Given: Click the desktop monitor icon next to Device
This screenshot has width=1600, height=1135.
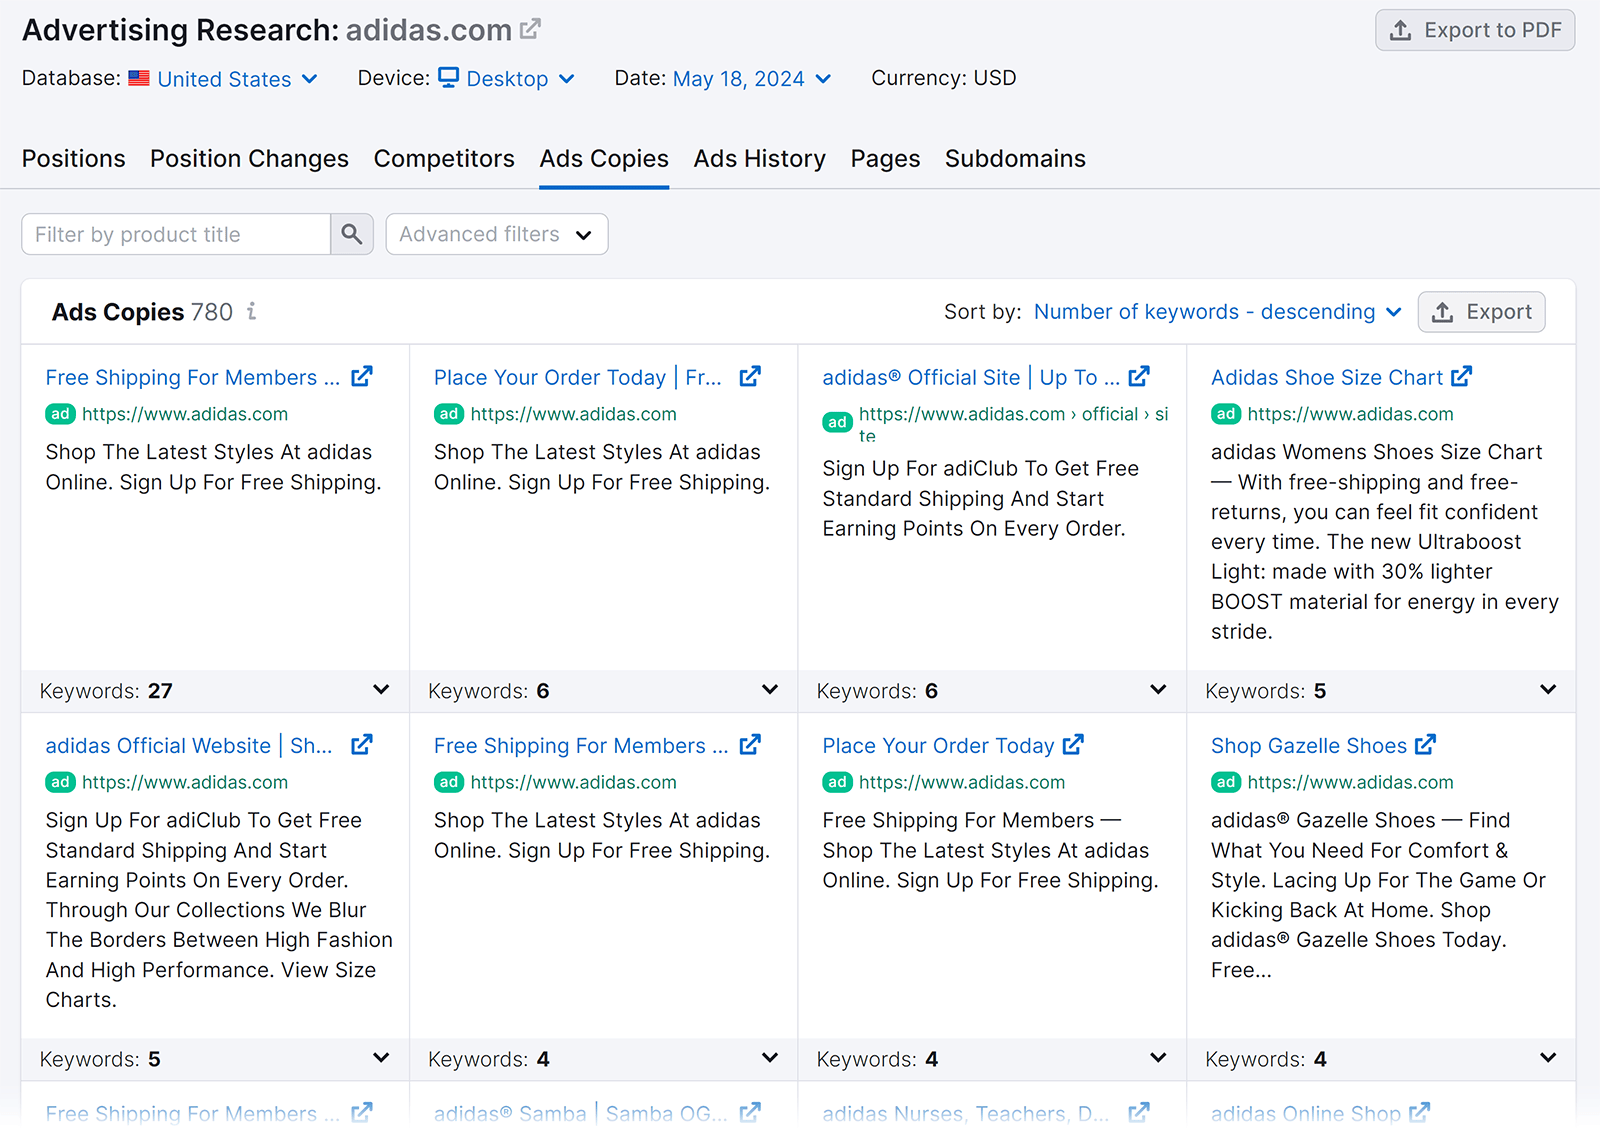Looking at the screenshot, I should tap(447, 78).
